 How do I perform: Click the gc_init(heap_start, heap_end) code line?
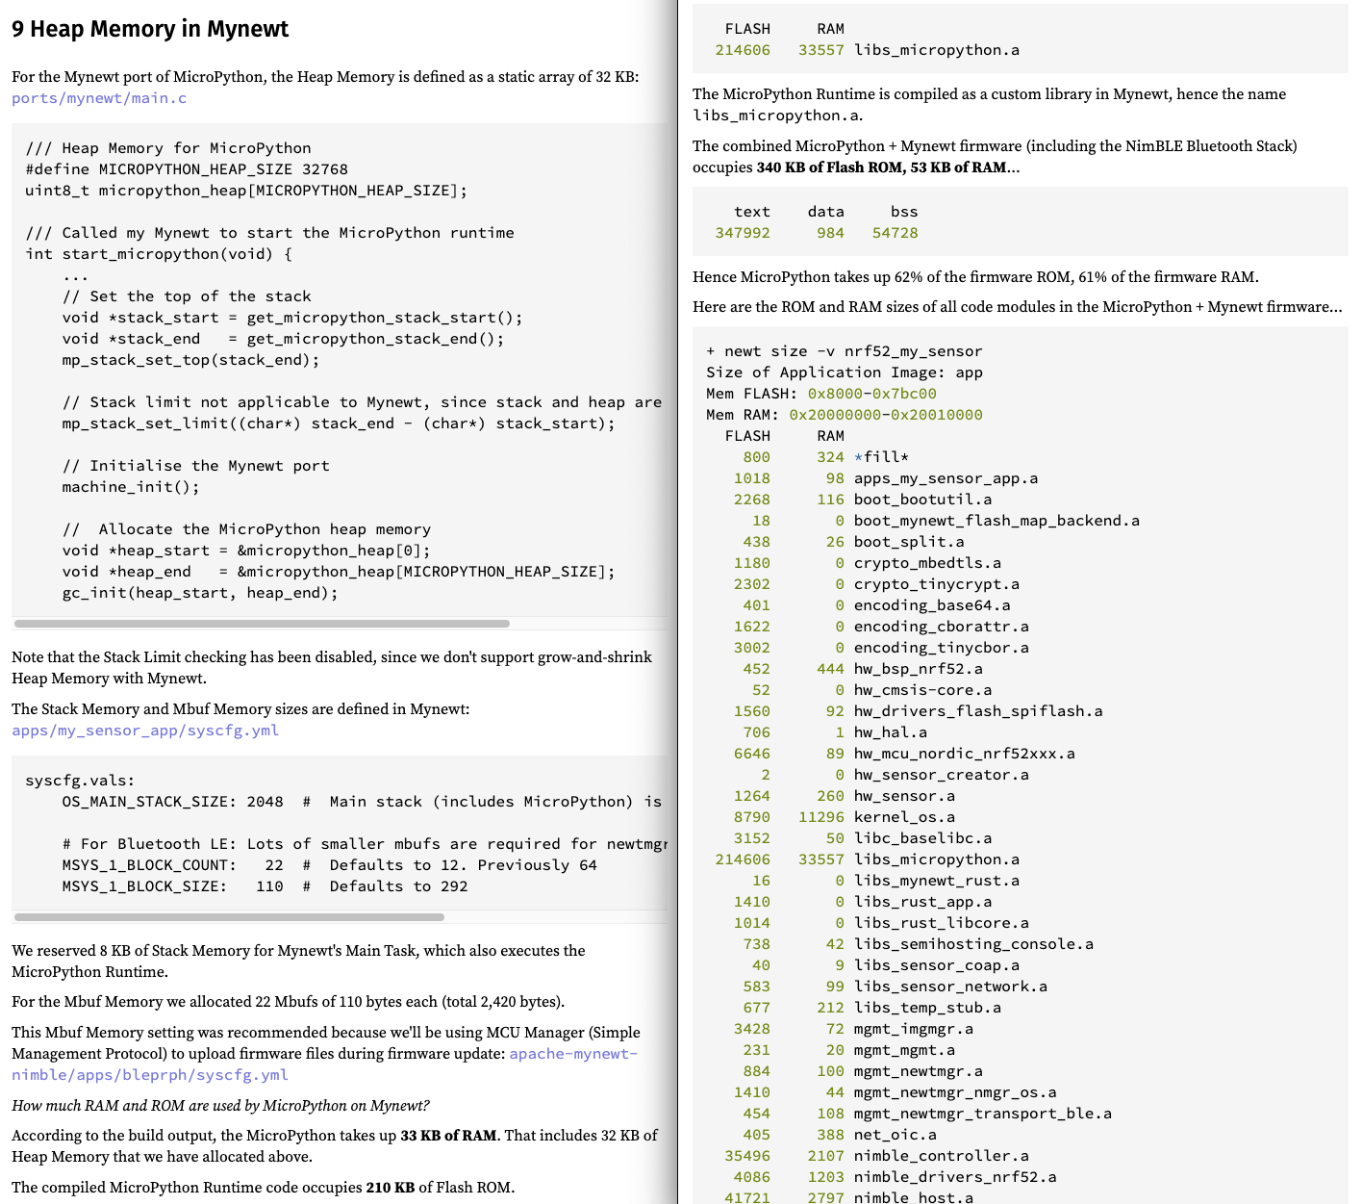200,593
